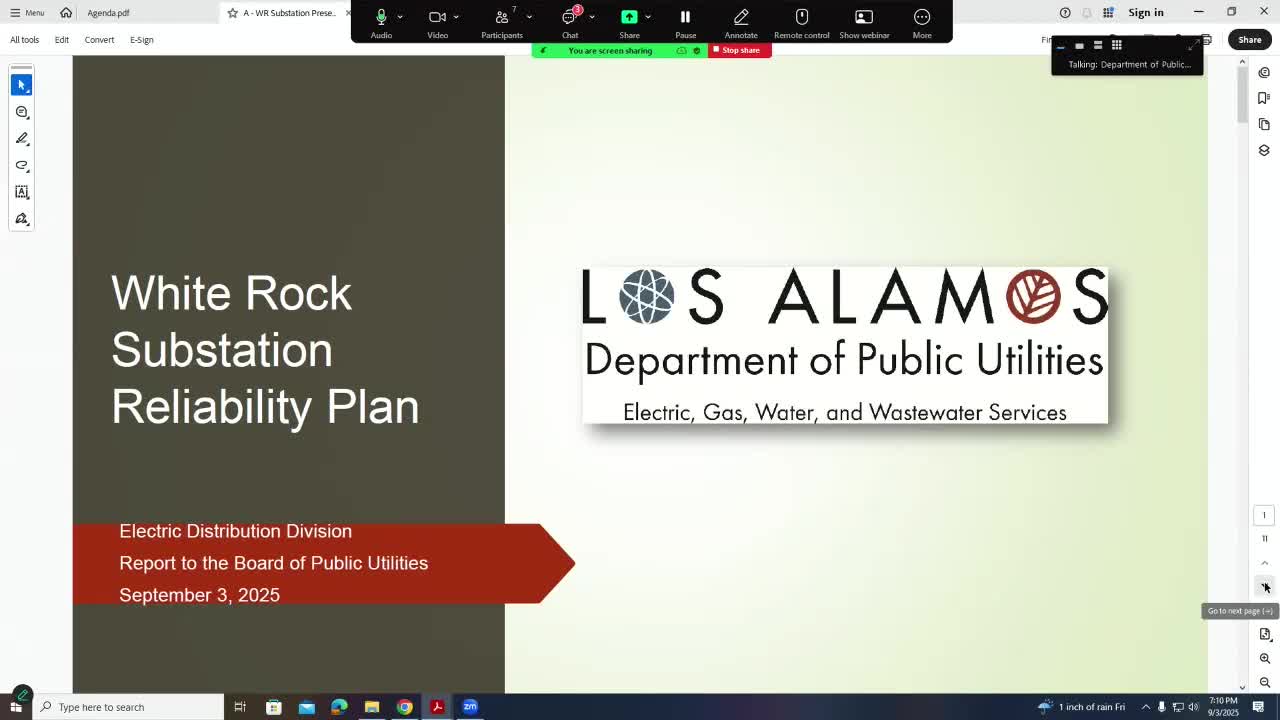Minimize the Zoom video panel
The image size is (1280, 720).
click(x=1061, y=46)
